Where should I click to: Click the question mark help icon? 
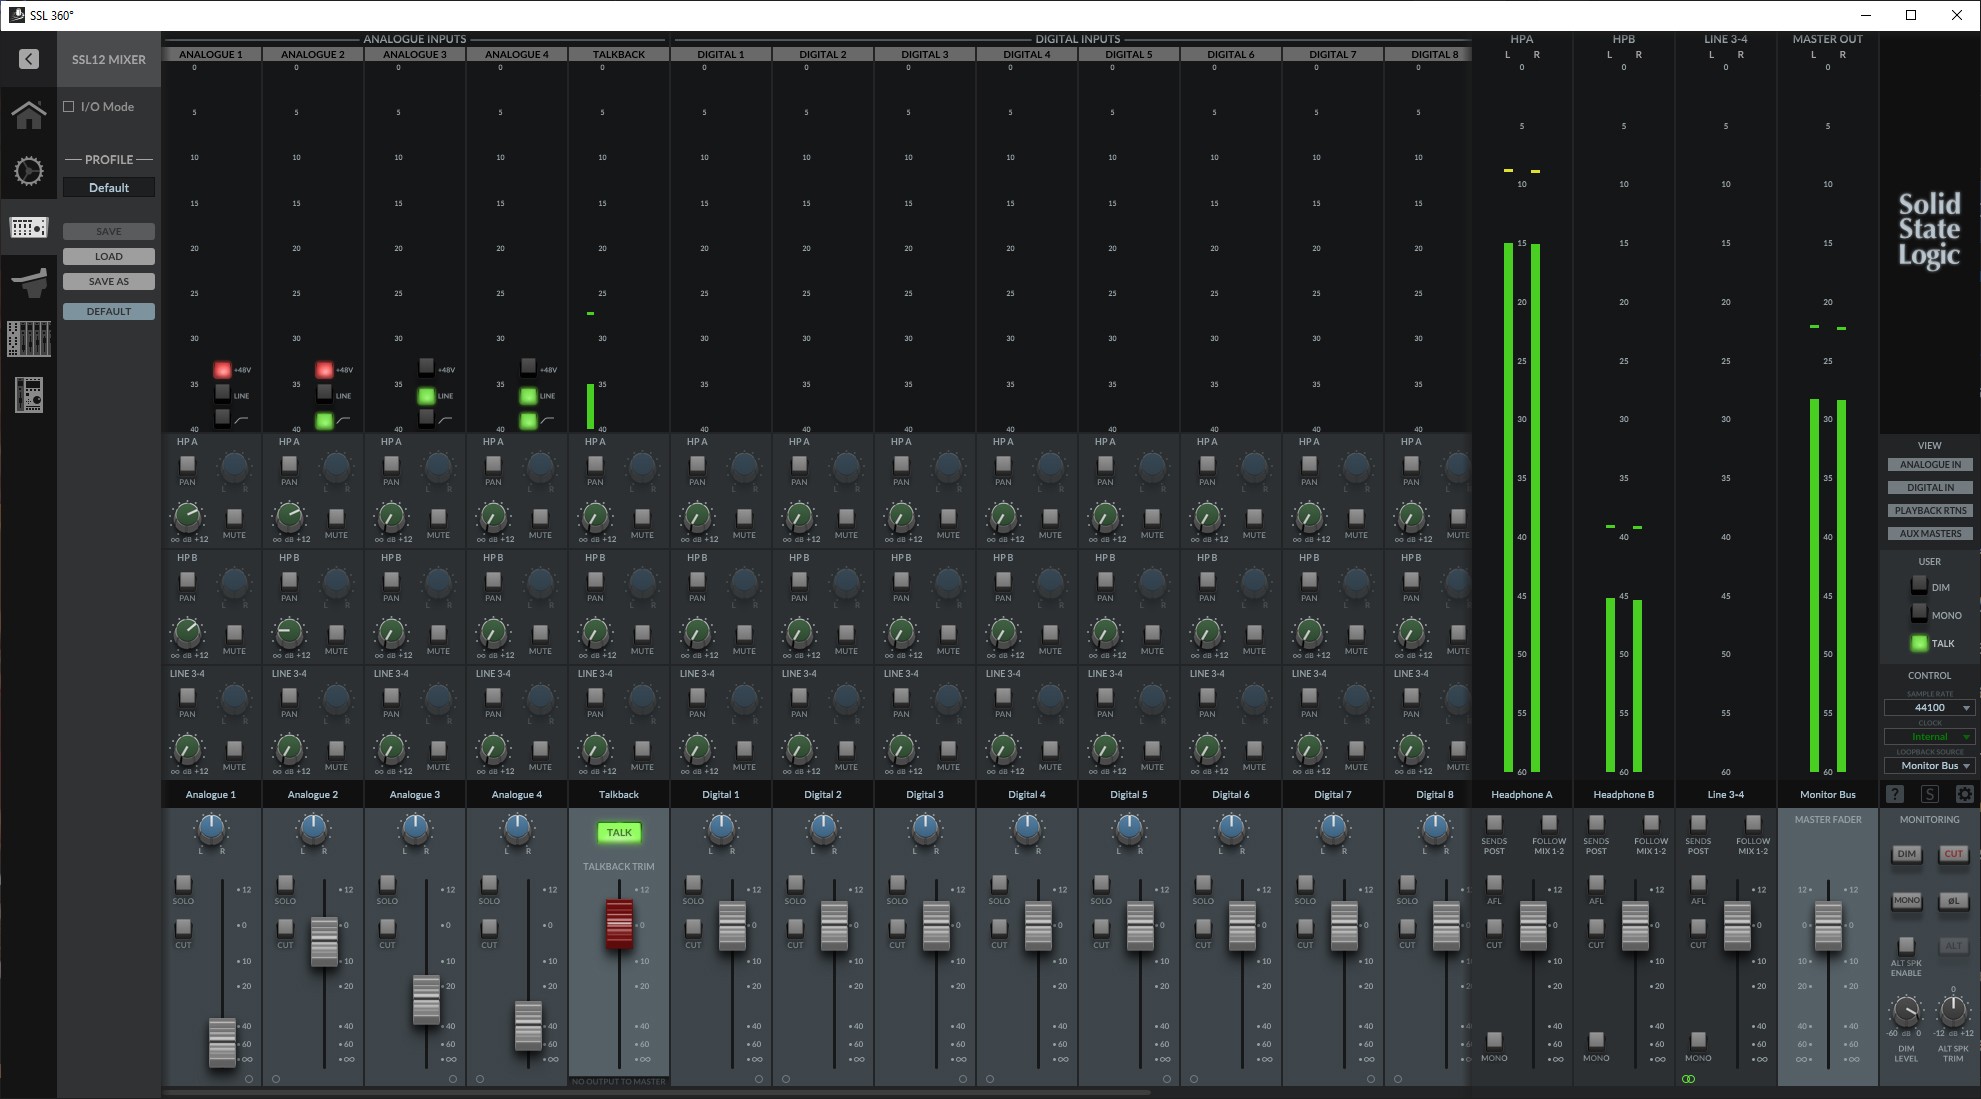click(x=1894, y=794)
